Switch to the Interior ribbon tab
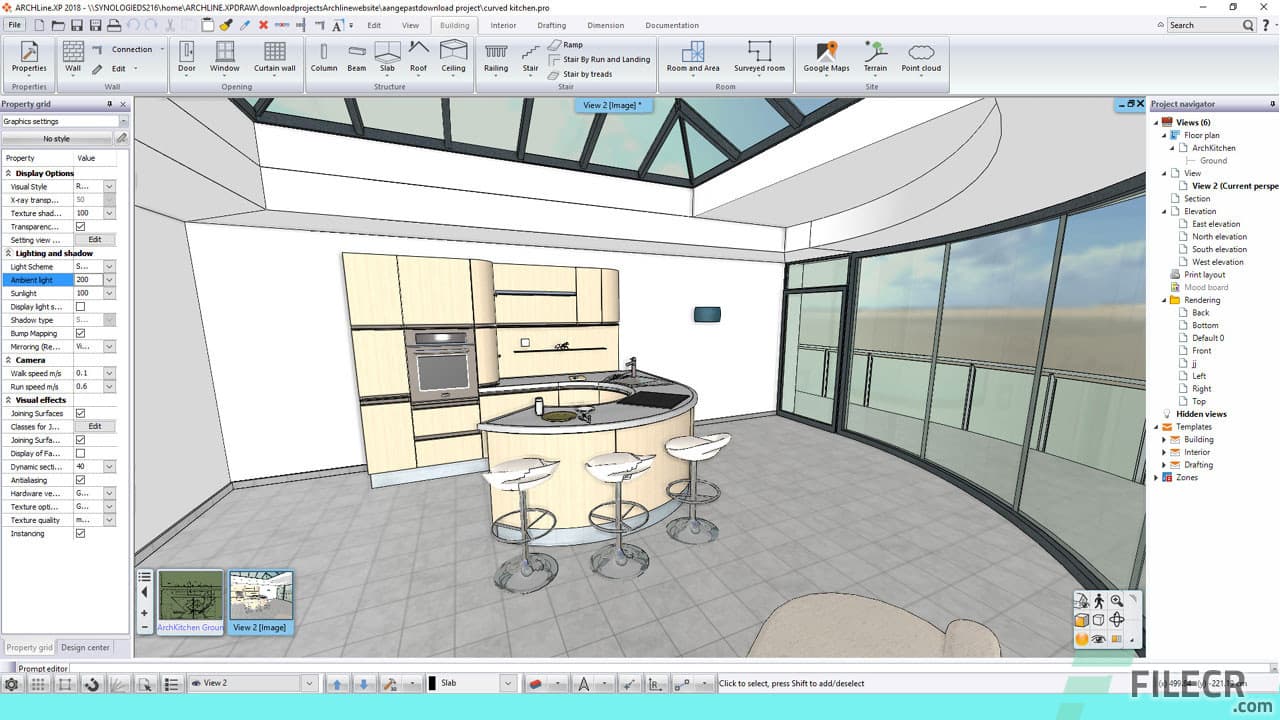This screenshot has height=720, width=1280. click(503, 25)
